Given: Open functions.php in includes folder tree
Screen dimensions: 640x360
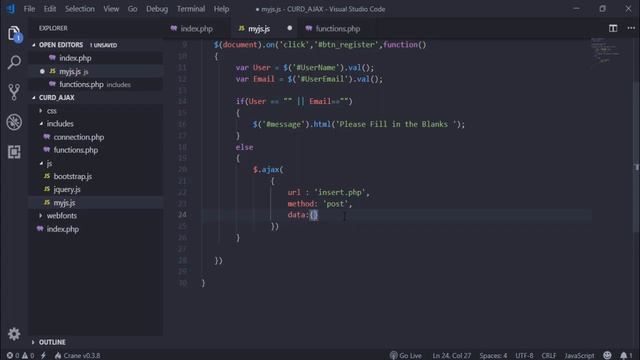Looking at the screenshot, I should [x=76, y=150].
